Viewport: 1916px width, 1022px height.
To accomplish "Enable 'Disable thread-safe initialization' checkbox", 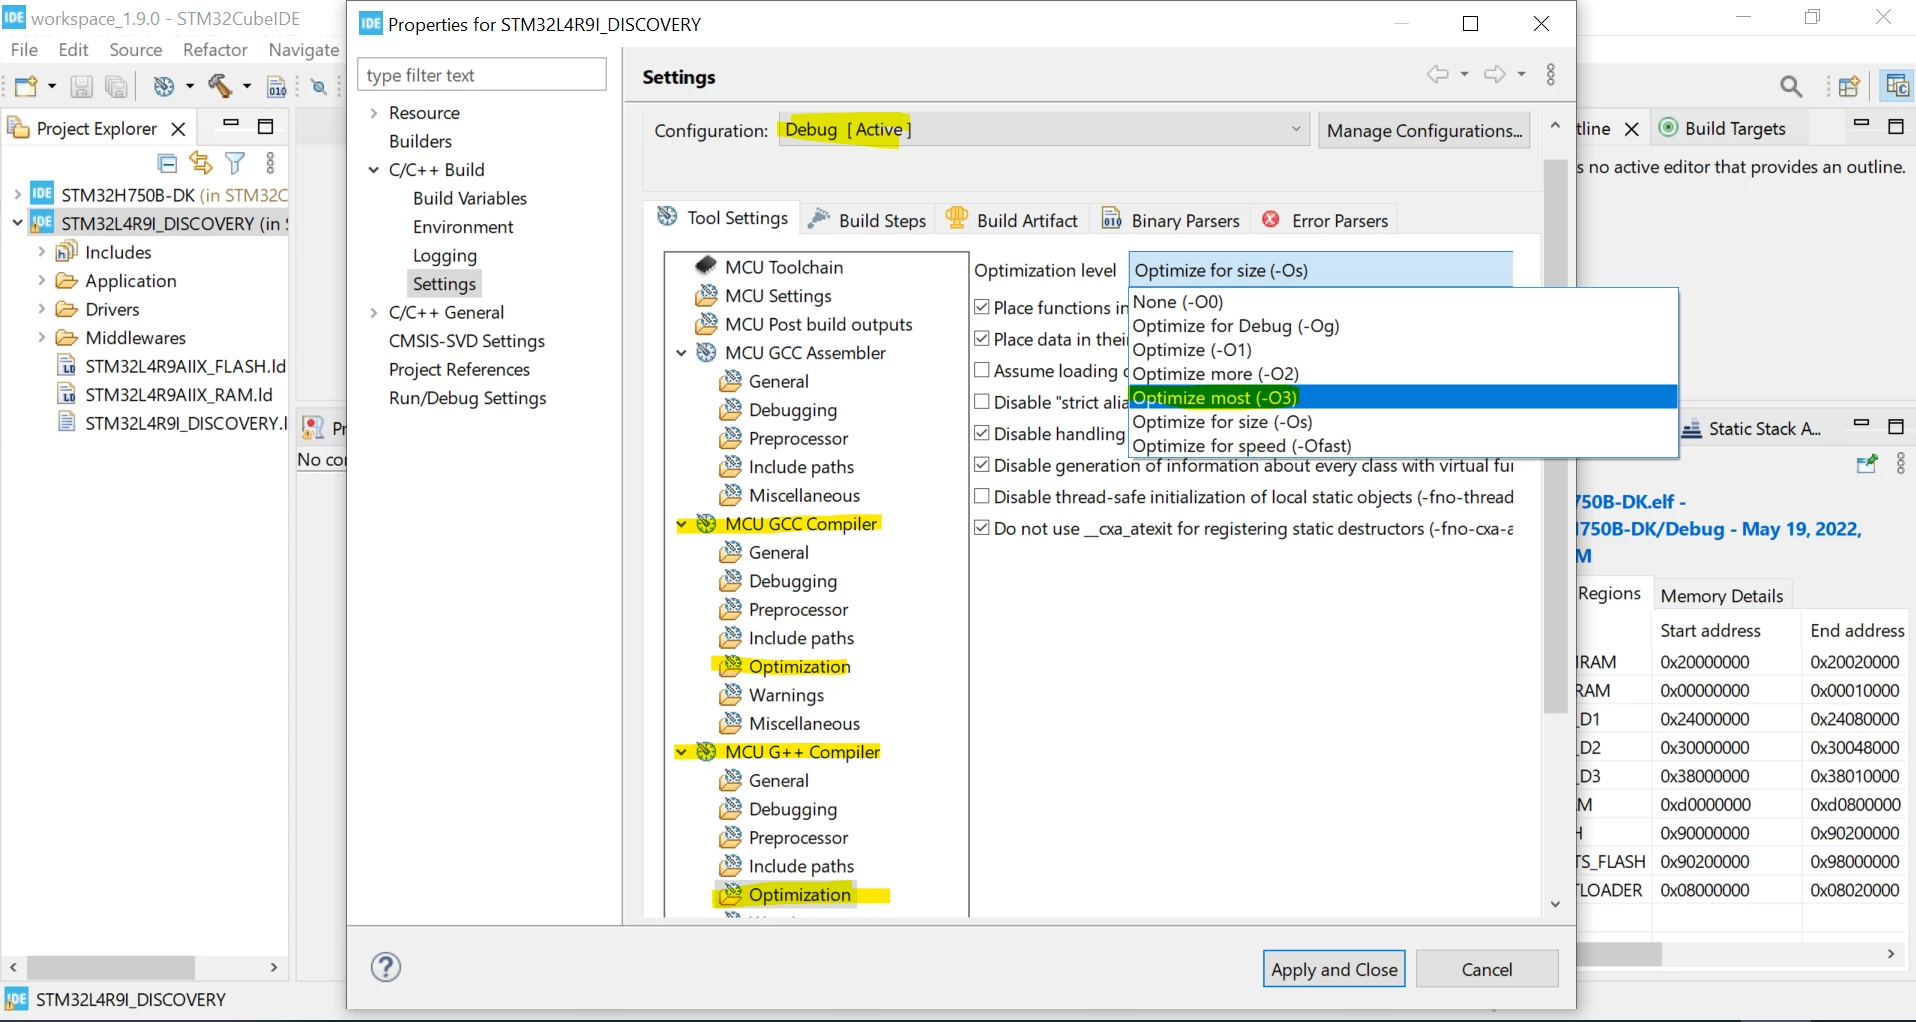I will [x=982, y=496].
